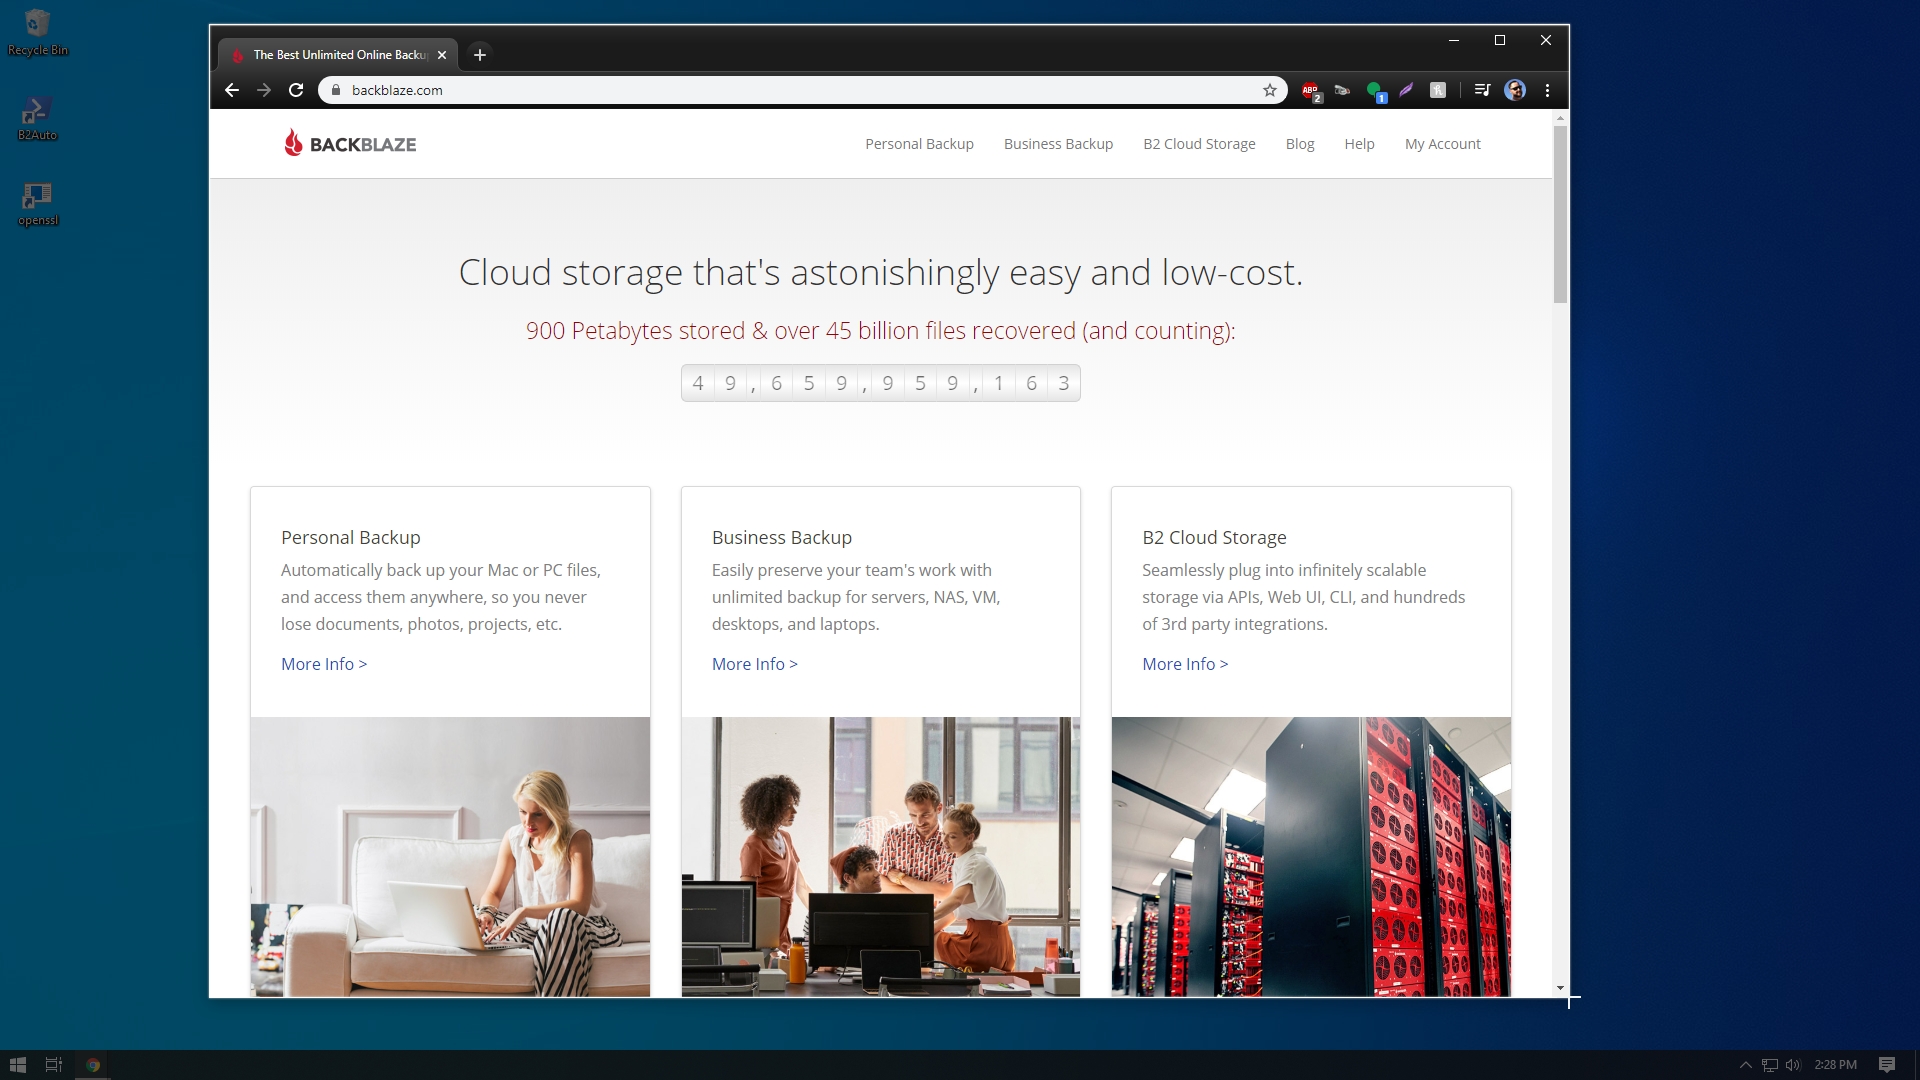Click the browser forward arrow
1920x1080 pixels.
click(264, 90)
